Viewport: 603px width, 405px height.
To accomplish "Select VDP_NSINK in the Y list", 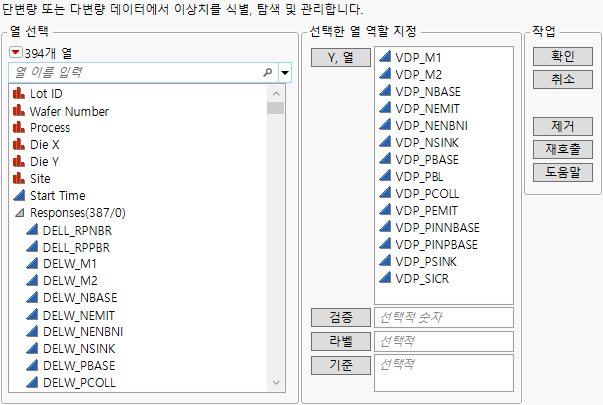I will pyautogui.click(x=427, y=143).
